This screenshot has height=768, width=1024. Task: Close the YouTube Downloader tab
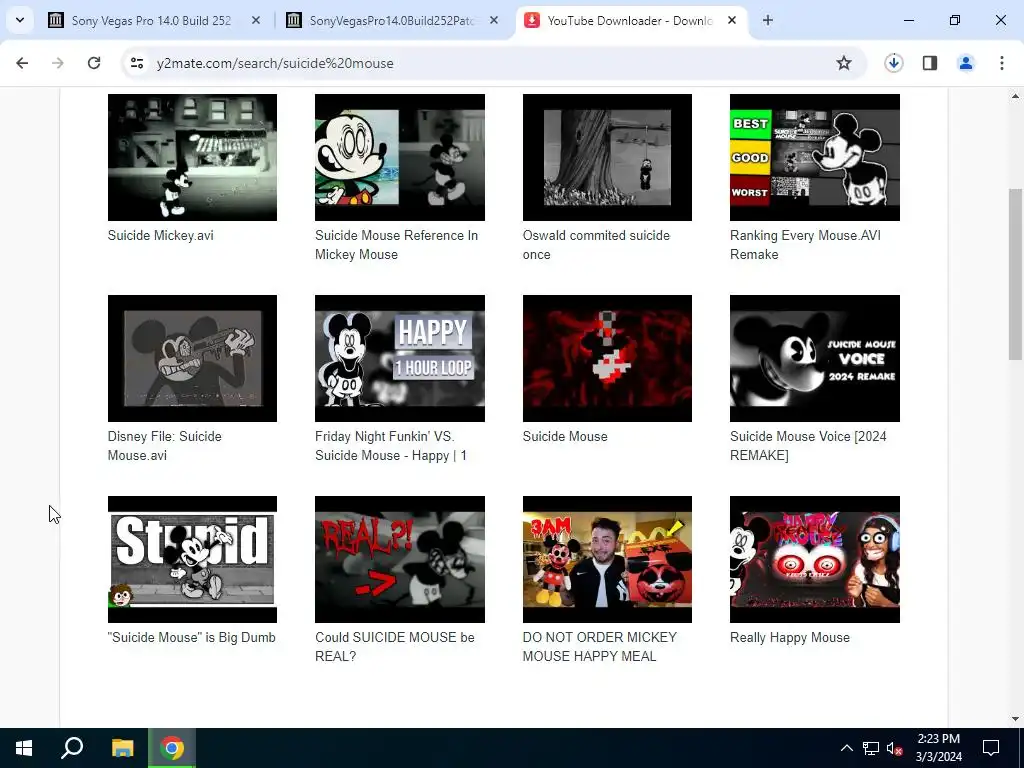pyautogui.click(x=732, y=21)
